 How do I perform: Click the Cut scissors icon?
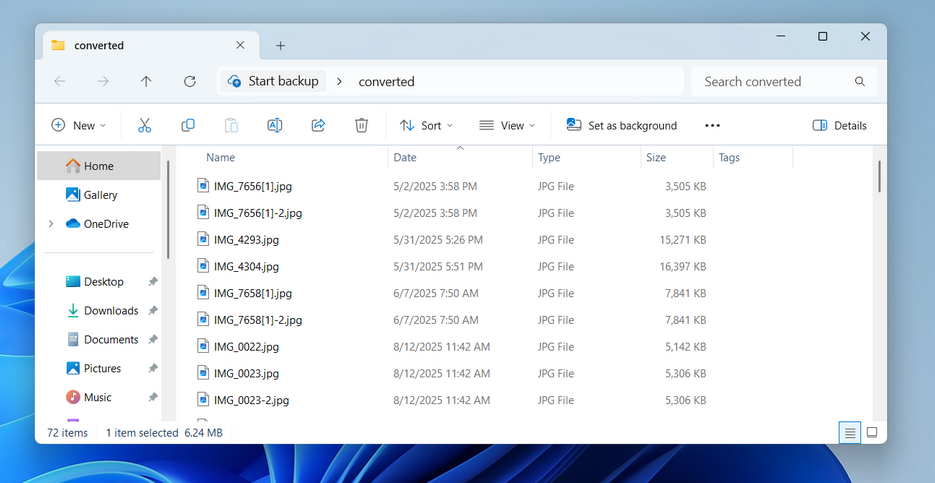click(144, 125)
